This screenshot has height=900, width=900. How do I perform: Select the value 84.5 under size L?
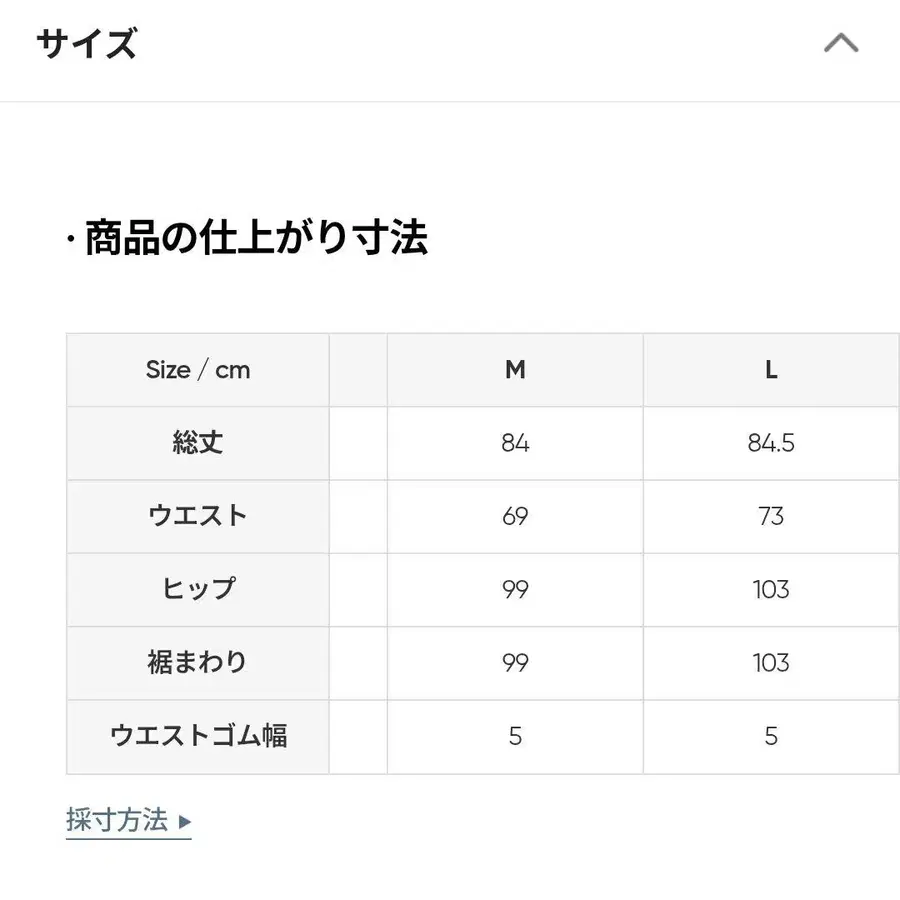[770, 443]
